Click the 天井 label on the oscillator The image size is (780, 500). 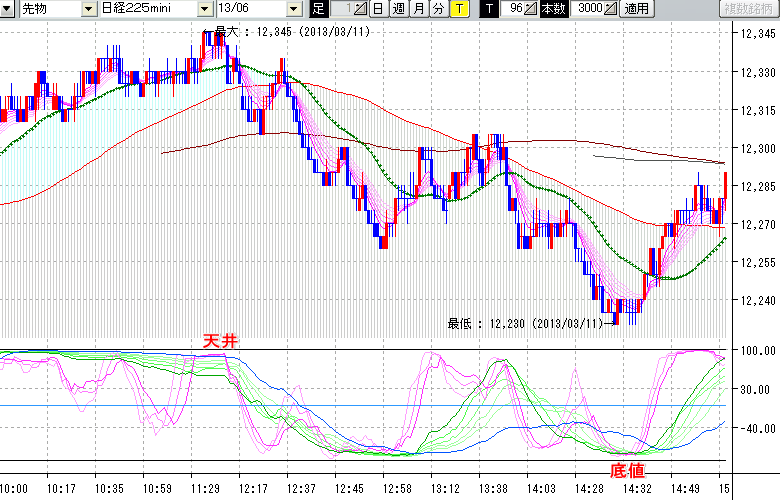pos(221,341)
